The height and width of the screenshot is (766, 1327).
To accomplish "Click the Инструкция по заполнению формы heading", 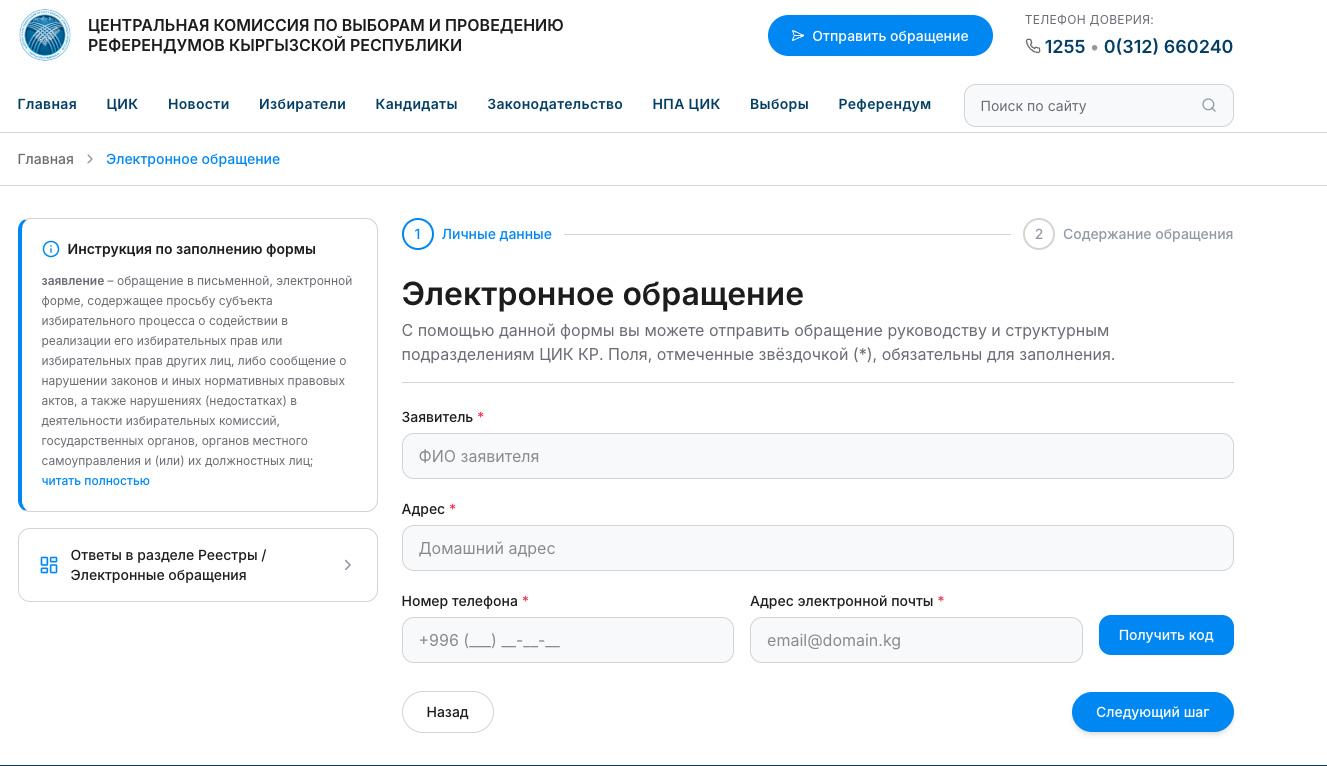I will click(192, 249).
